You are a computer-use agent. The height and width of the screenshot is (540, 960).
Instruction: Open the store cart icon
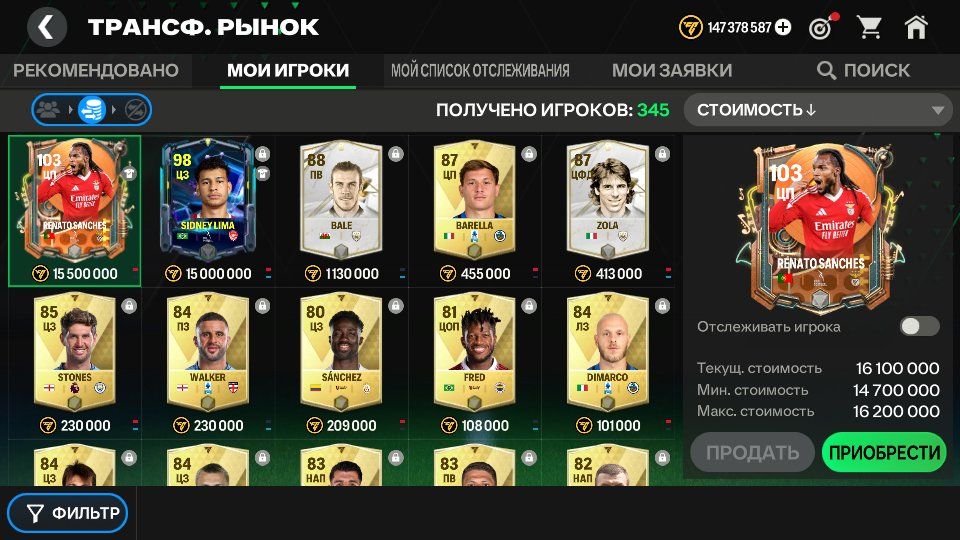[869, 27]
